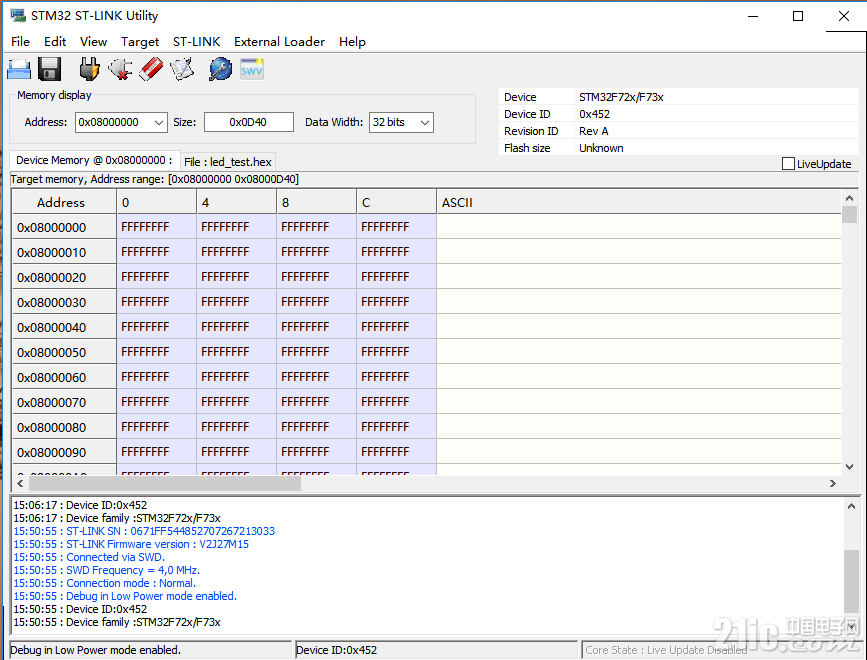Expand the Address combo box dropdown
The height and width of the screenshot is (660, 867).
pos(159,122)
